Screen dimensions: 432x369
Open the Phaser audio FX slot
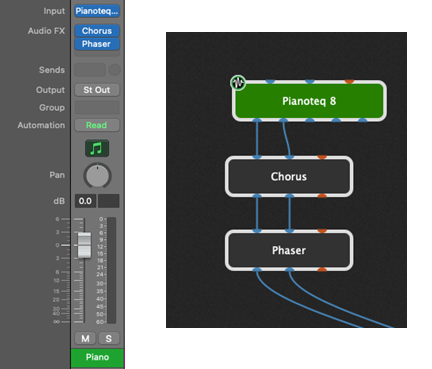coord(97,44)
